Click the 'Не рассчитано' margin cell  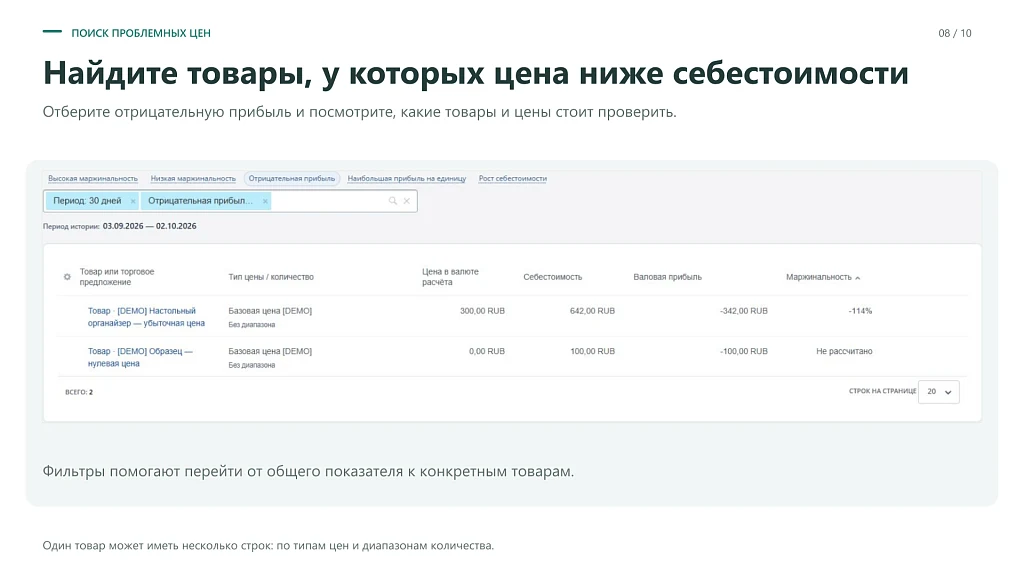[844, 351]
